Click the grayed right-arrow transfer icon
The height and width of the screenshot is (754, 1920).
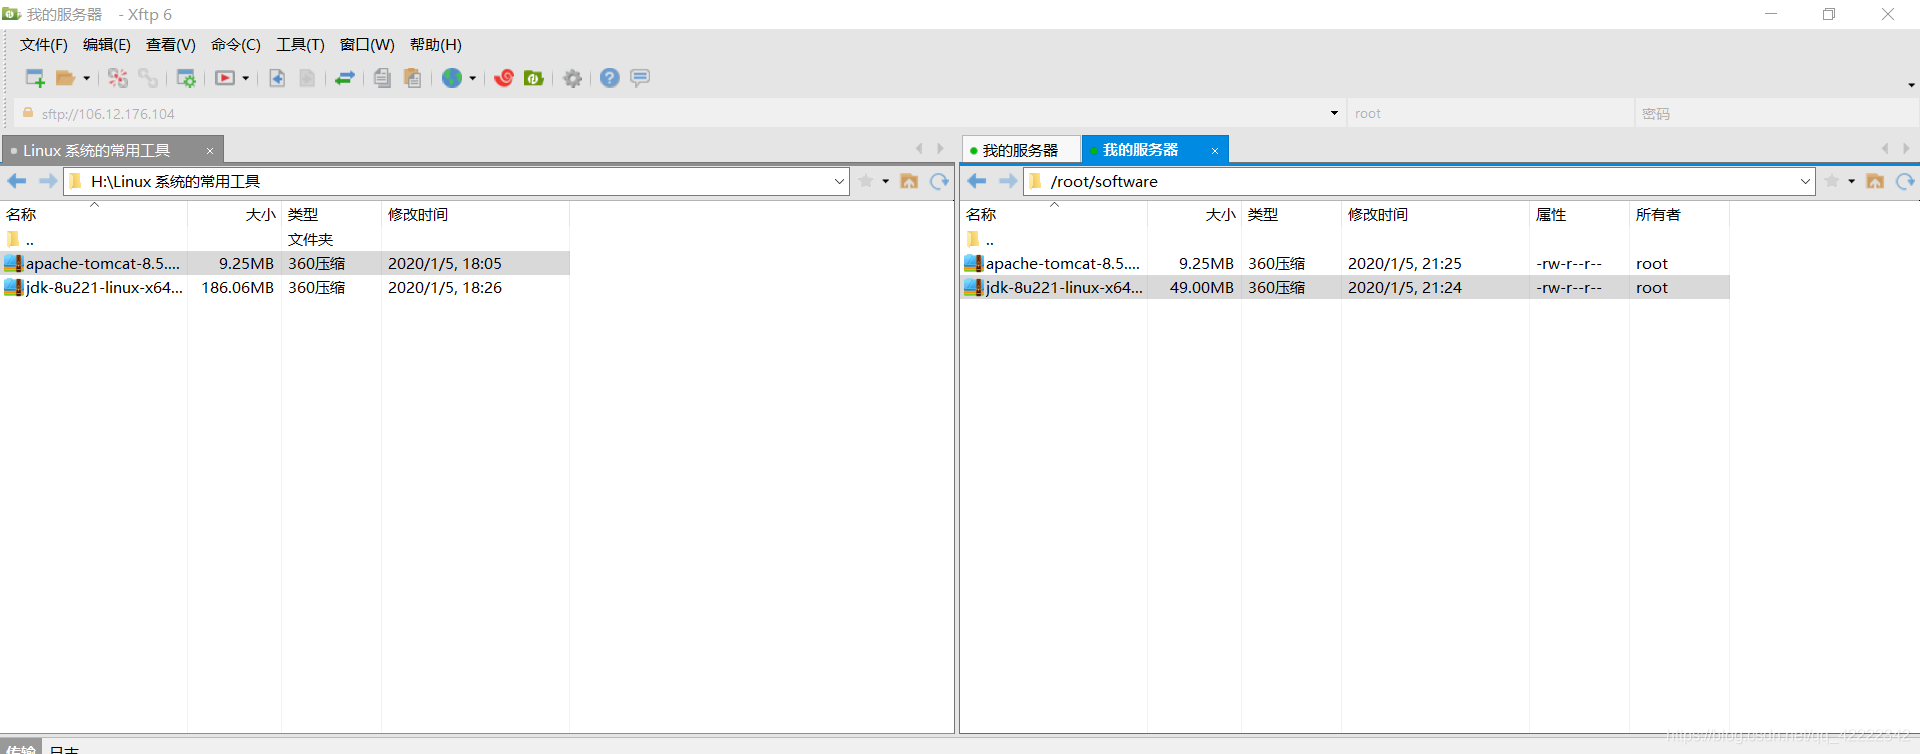307,78
